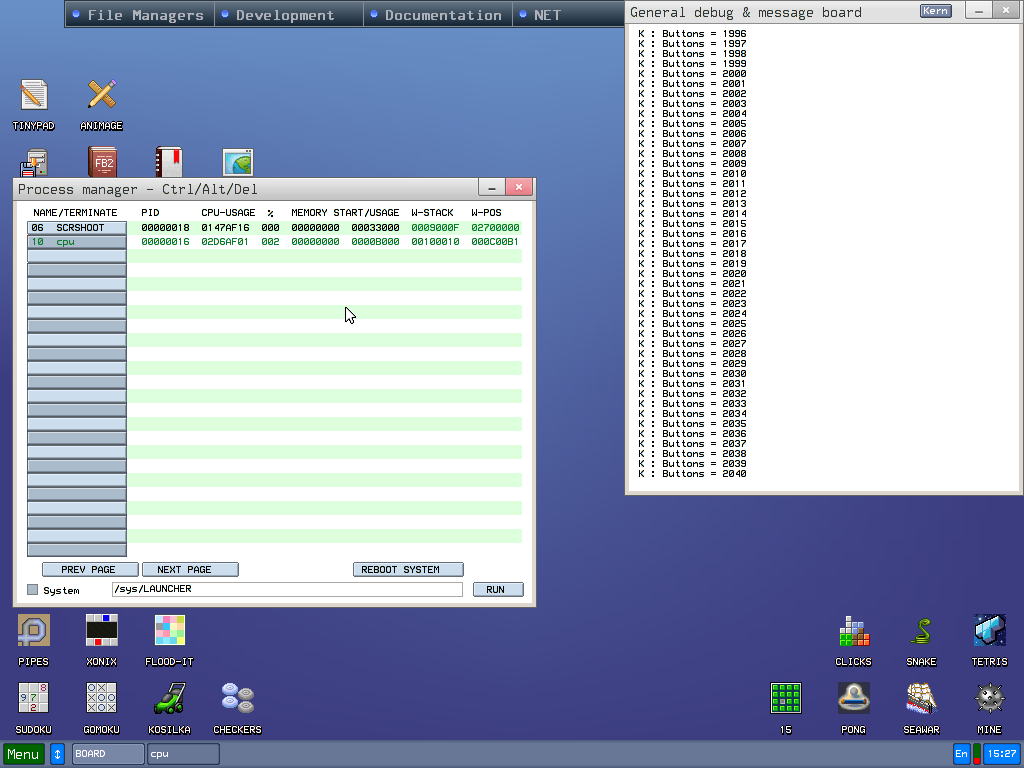Screen dimensions: 1024x768
Task: Click the /sys/LAUNCHER path input field
Action: (286, 590)
